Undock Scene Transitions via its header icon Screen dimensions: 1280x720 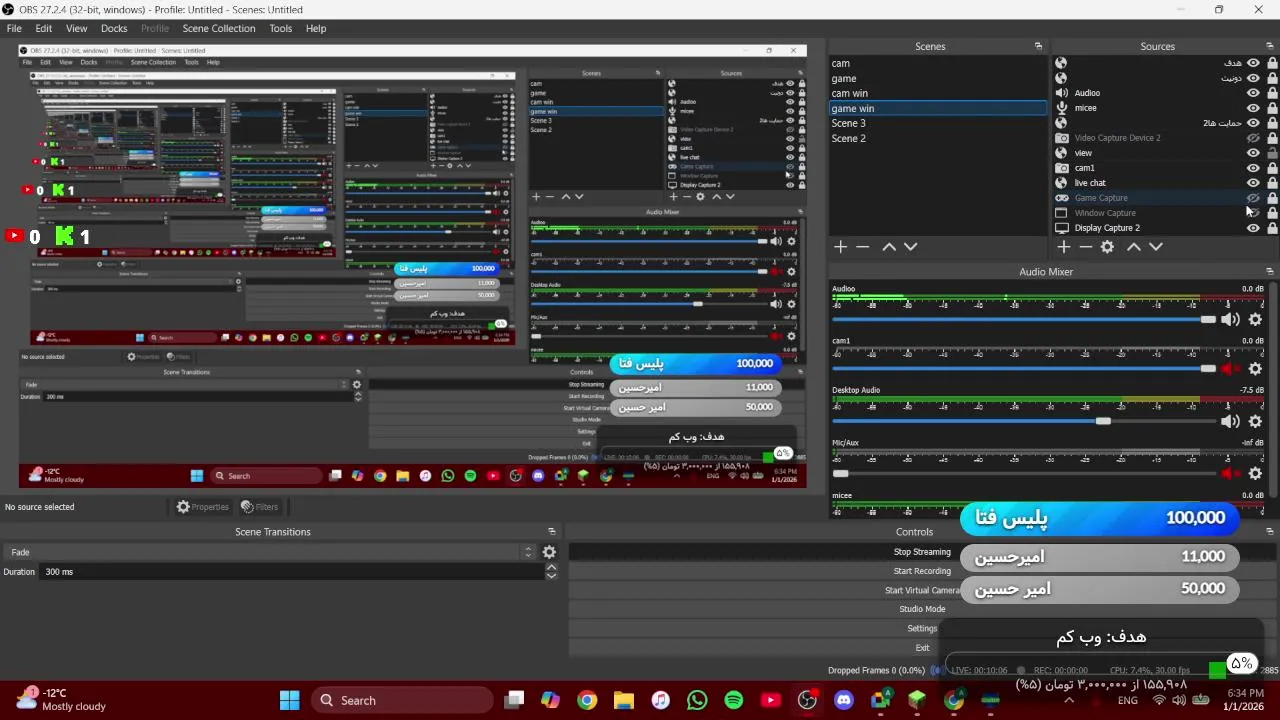[551, 532]
